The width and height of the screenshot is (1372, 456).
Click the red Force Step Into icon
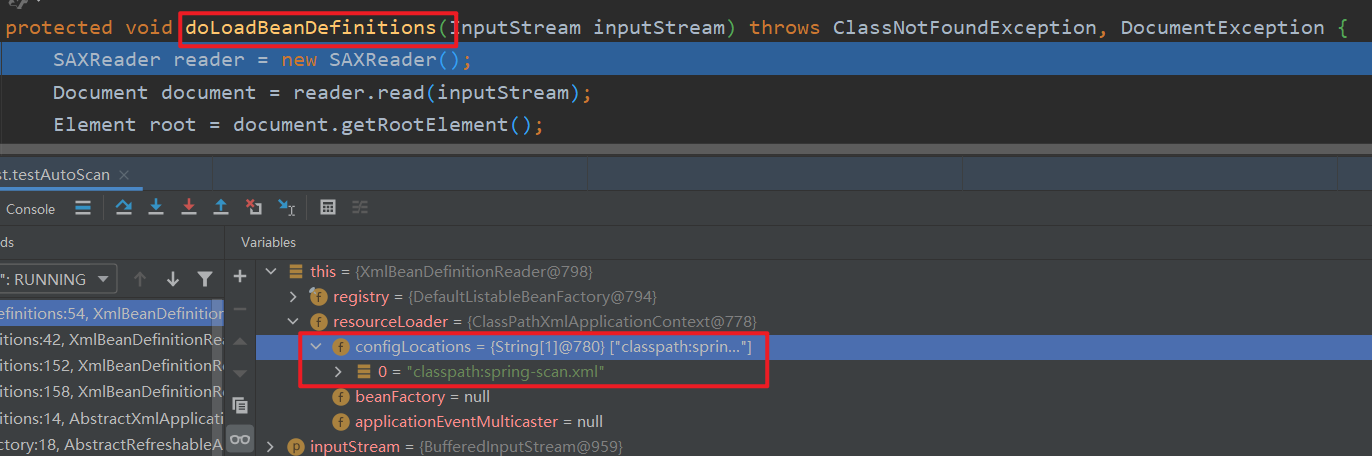189,208
